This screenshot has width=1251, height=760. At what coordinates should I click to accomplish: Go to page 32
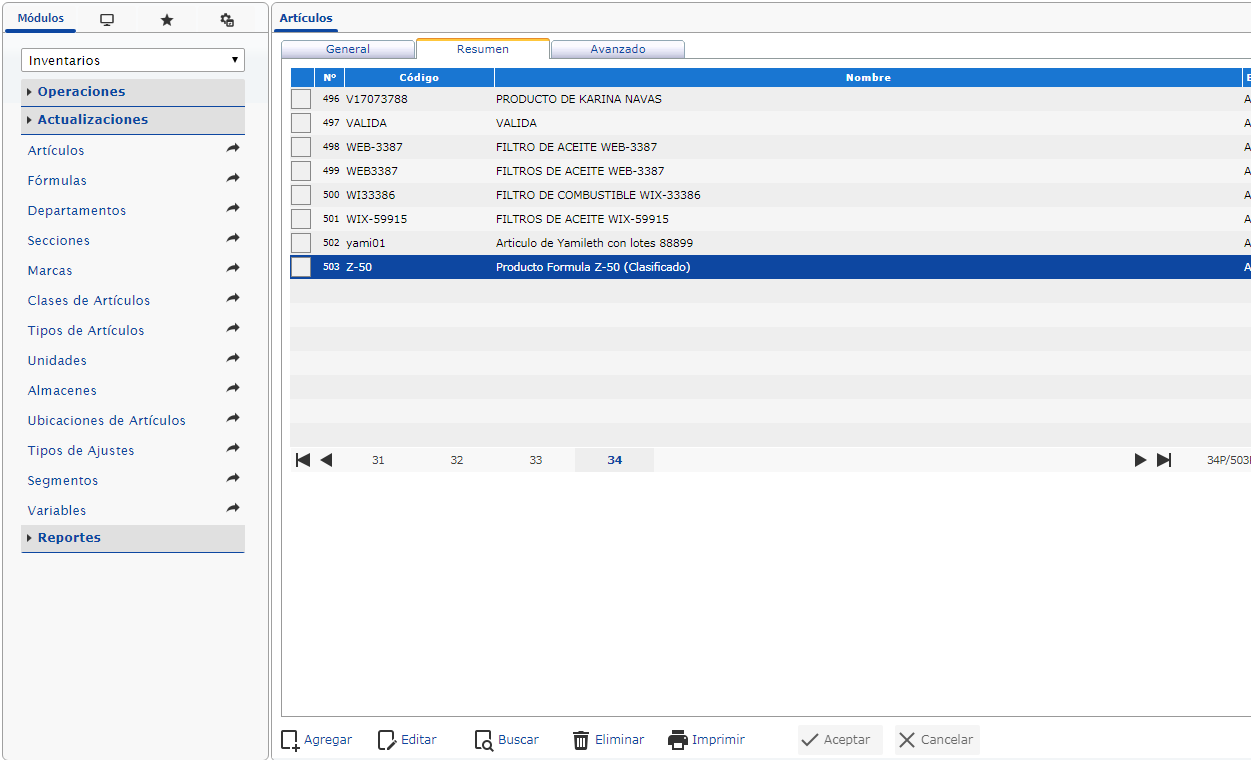coord(457,460)
